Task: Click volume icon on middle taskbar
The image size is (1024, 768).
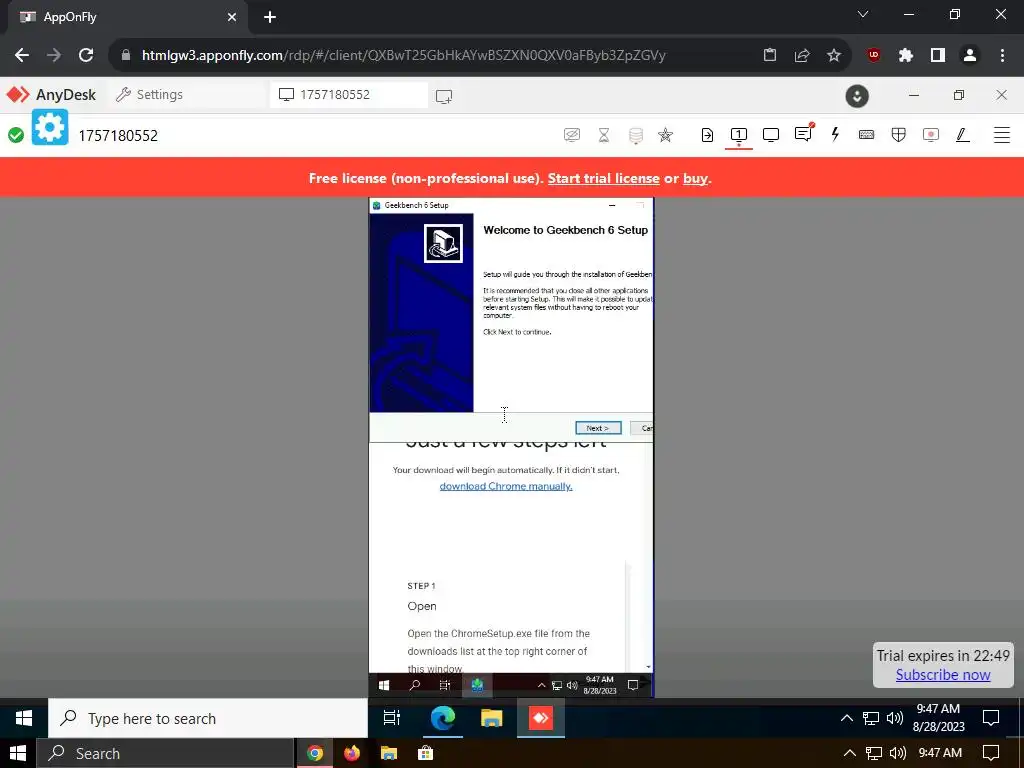Action: coord(895,718)
